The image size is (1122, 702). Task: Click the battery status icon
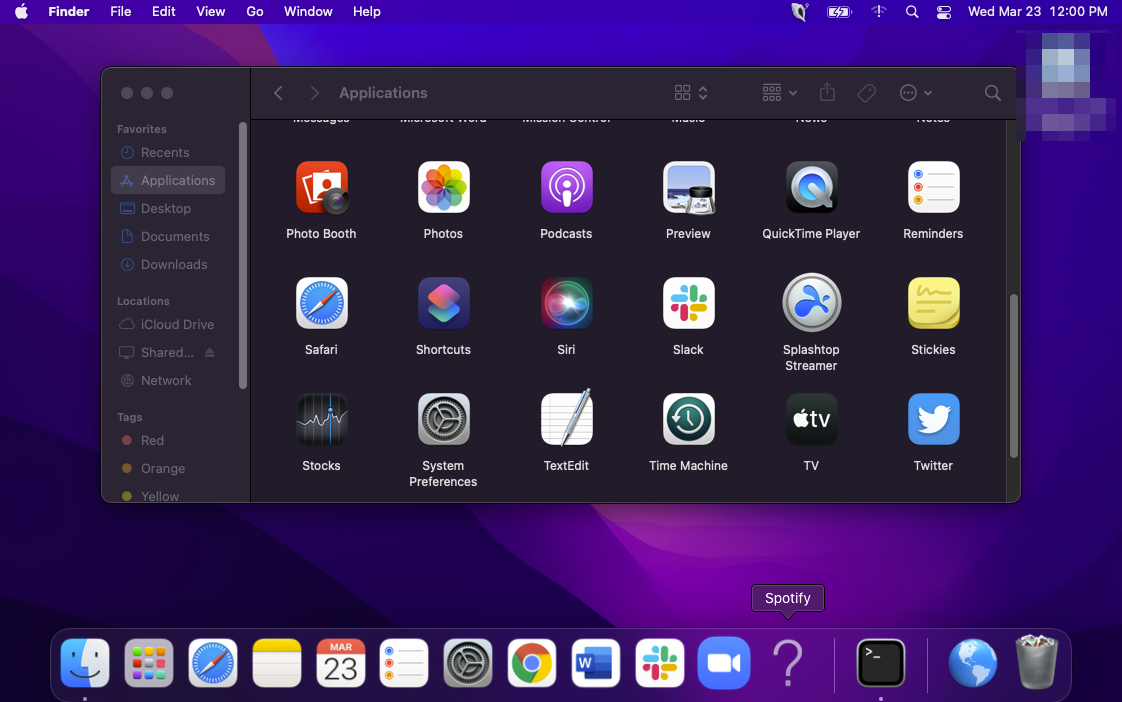tap(839, 11)
